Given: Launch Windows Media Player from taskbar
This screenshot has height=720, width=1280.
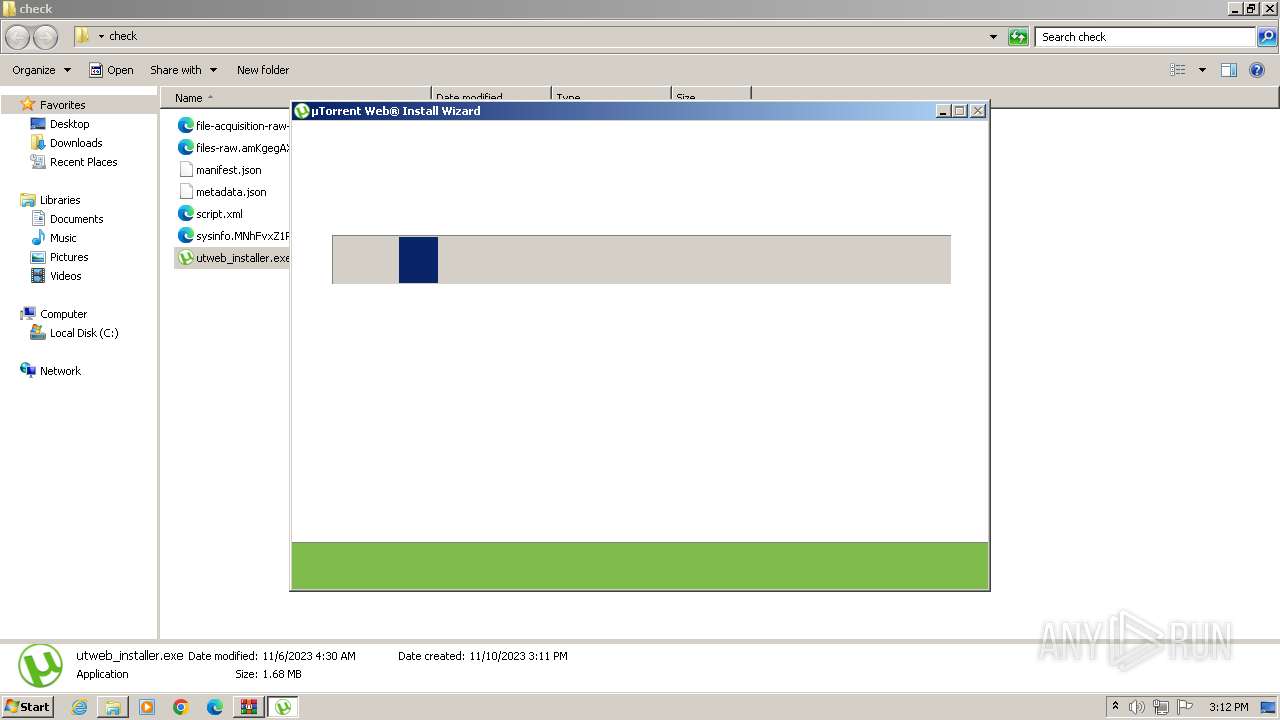Looking at the screenshot, I should pos(147,707).
